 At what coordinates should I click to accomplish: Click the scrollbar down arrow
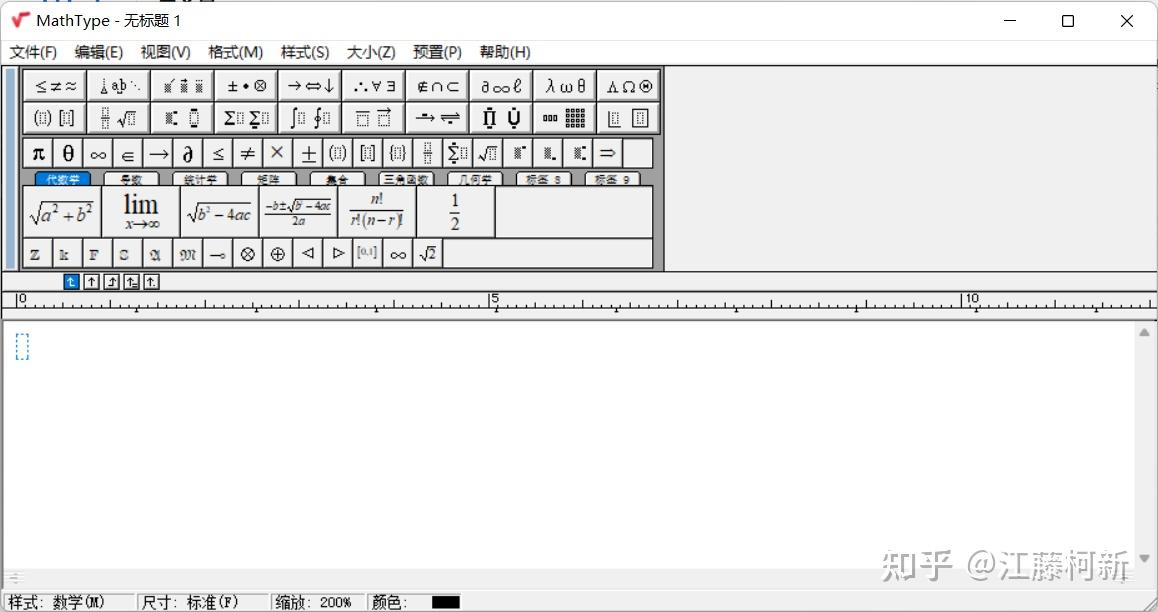[1145, 559]
